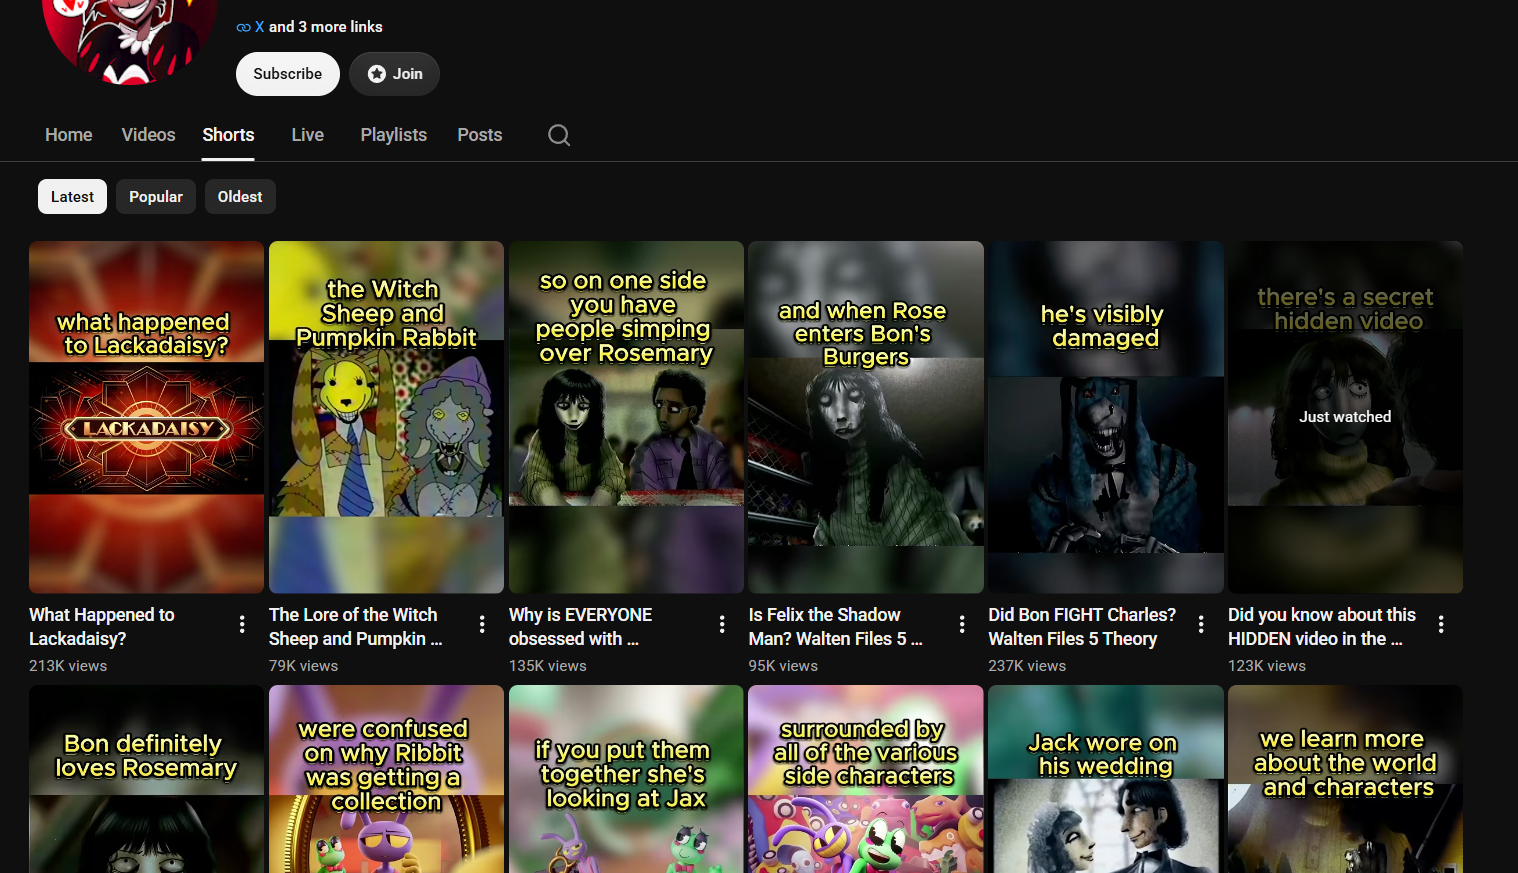Screen dimensions: 1518x873
Task: Play the 'we learn more about the world' thumbnail
Action: pyautogui.click(x=1345, y=779)
